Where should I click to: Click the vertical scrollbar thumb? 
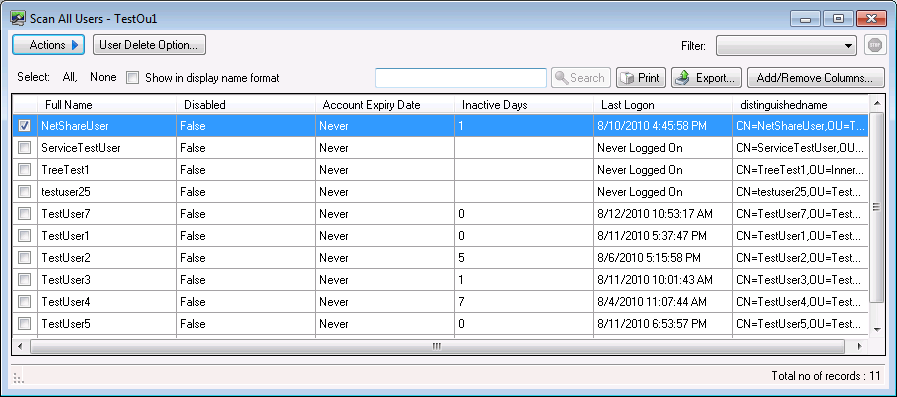point(876,207)
